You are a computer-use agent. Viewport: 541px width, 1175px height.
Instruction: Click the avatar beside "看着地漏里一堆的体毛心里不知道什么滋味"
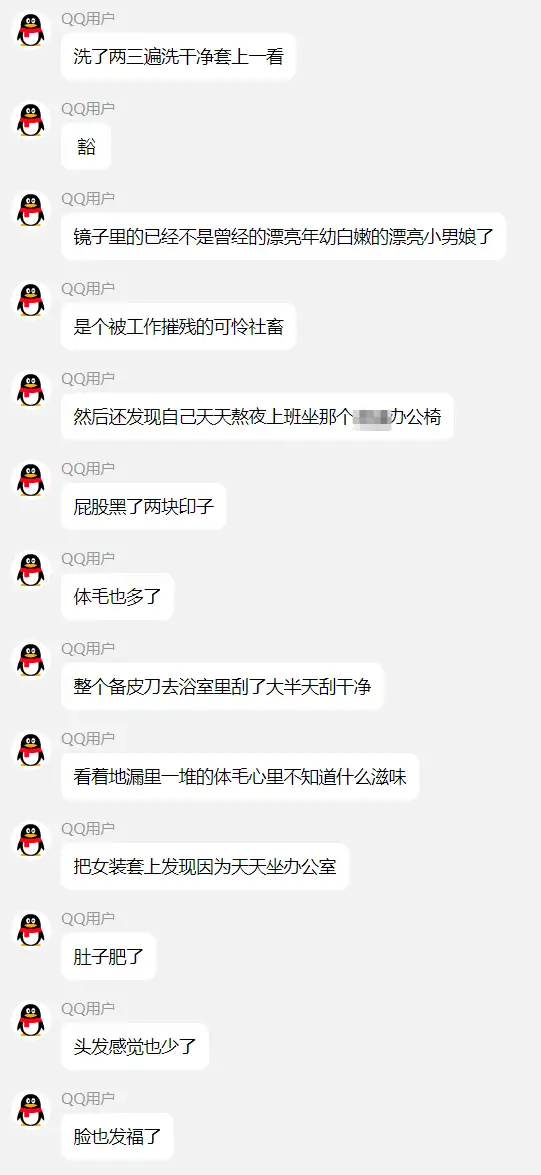point(31,749)
